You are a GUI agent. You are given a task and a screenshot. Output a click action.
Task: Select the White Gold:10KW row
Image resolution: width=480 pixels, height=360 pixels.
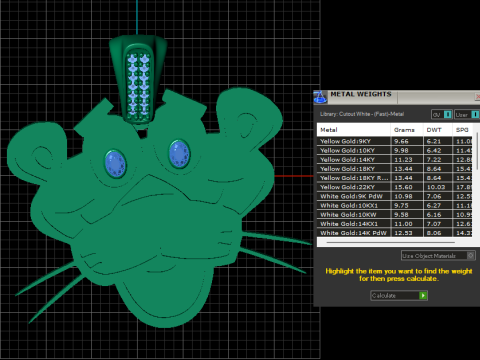point(395,215)
